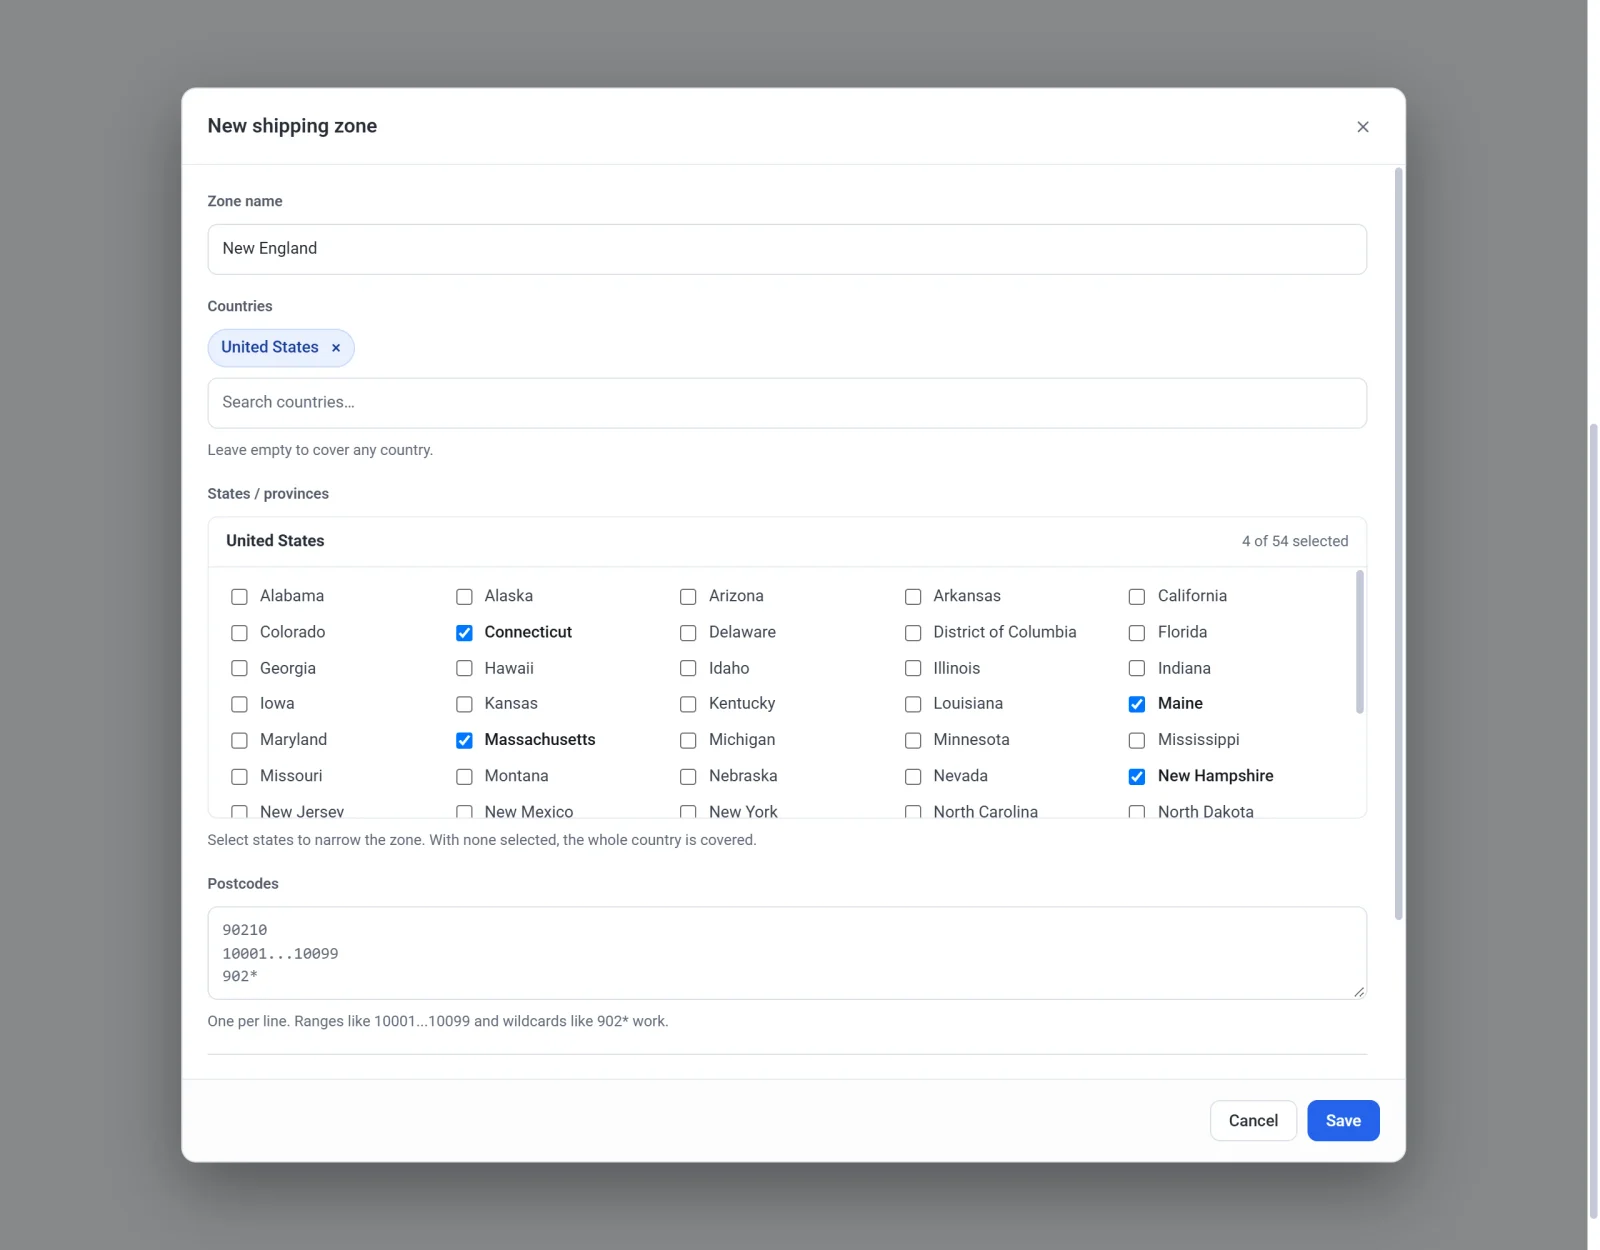The width and height of the screenshot is (1600, 1250).
Task: Check the Indiana checkbox
Action: click(x=1137, y=668)
